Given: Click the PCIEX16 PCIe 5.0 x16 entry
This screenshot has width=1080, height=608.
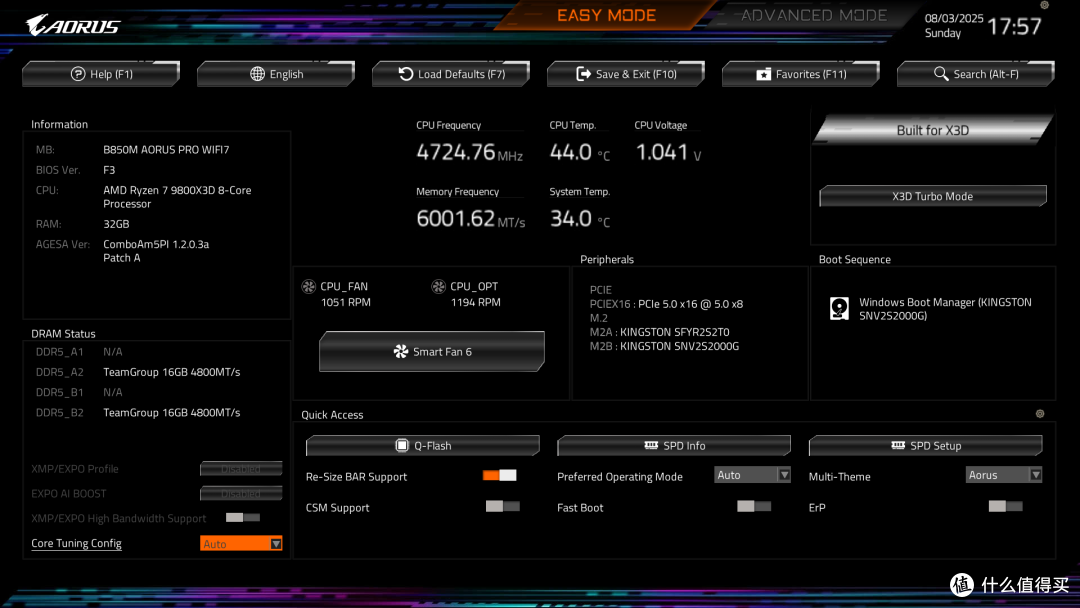Looking at the screenshot, I should pos(666,304).
